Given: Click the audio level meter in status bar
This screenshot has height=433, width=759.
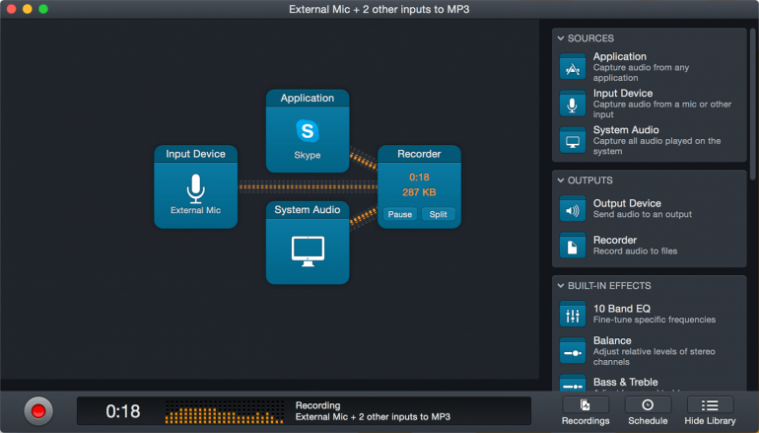Looking at the screenshot, I should coord(224,412).
